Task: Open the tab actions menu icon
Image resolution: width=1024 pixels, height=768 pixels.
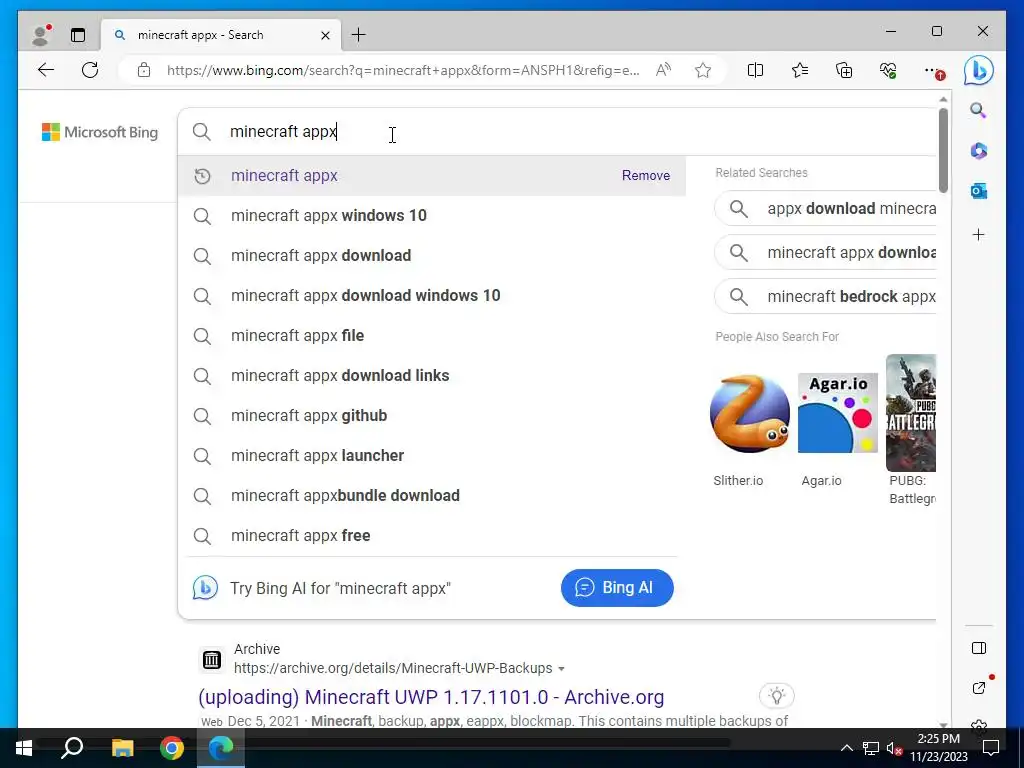Action: (x=78, y=35)
